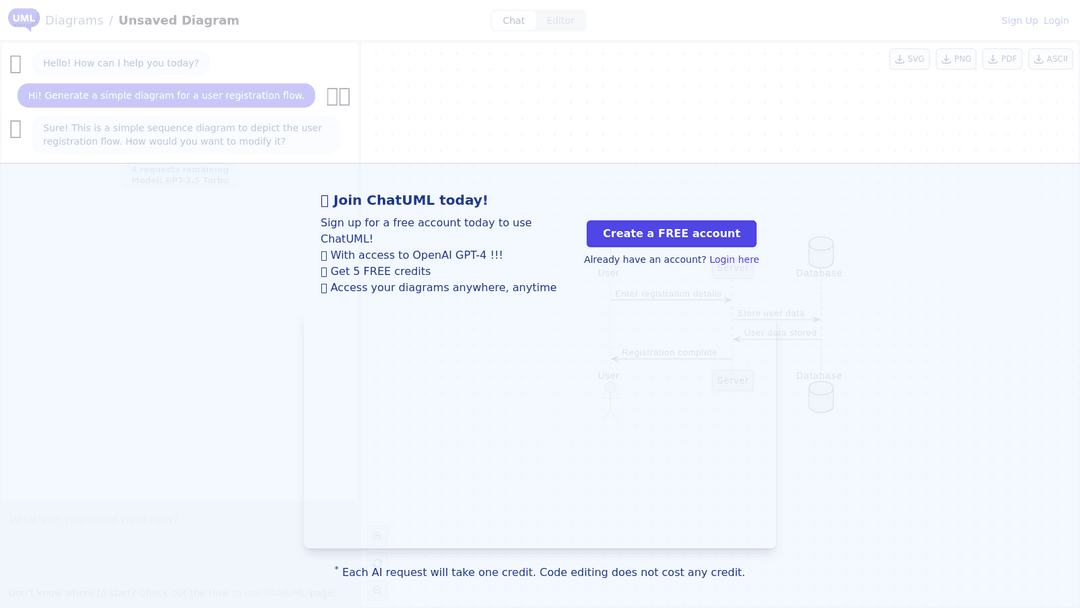Click Login in the top bar

[x=1056, y=20]
